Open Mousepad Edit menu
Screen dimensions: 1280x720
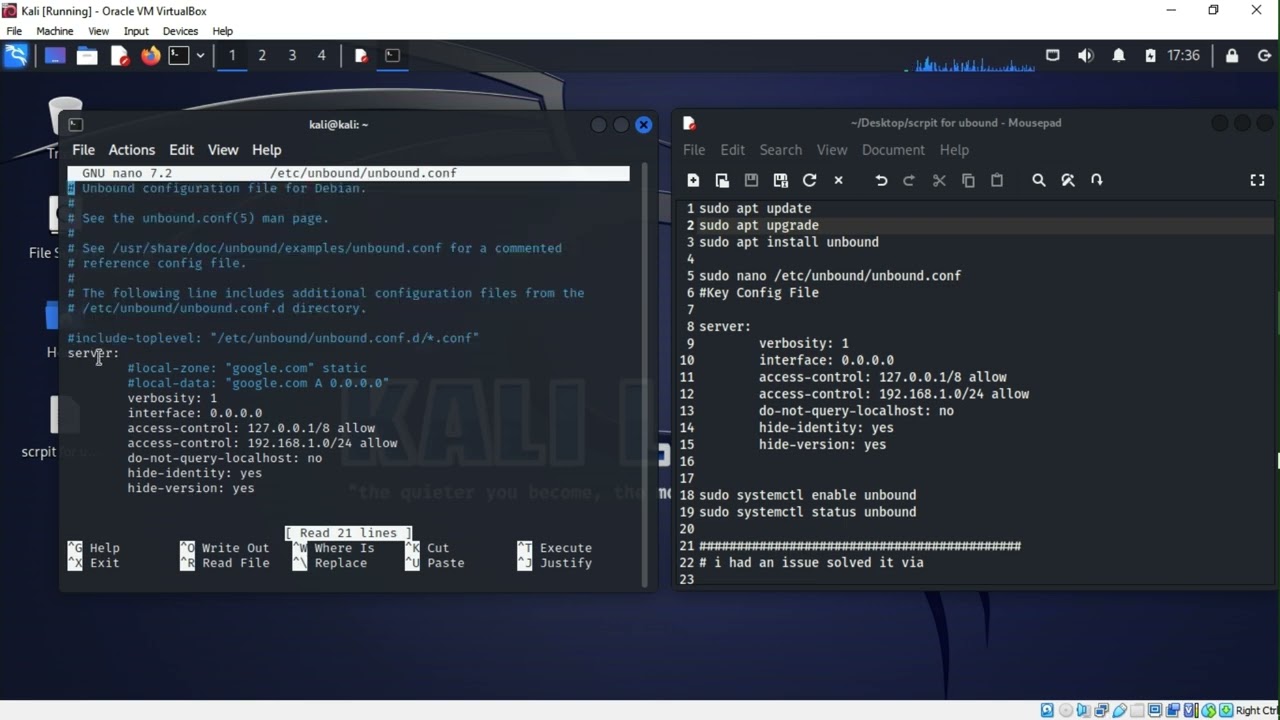[733, 150]
